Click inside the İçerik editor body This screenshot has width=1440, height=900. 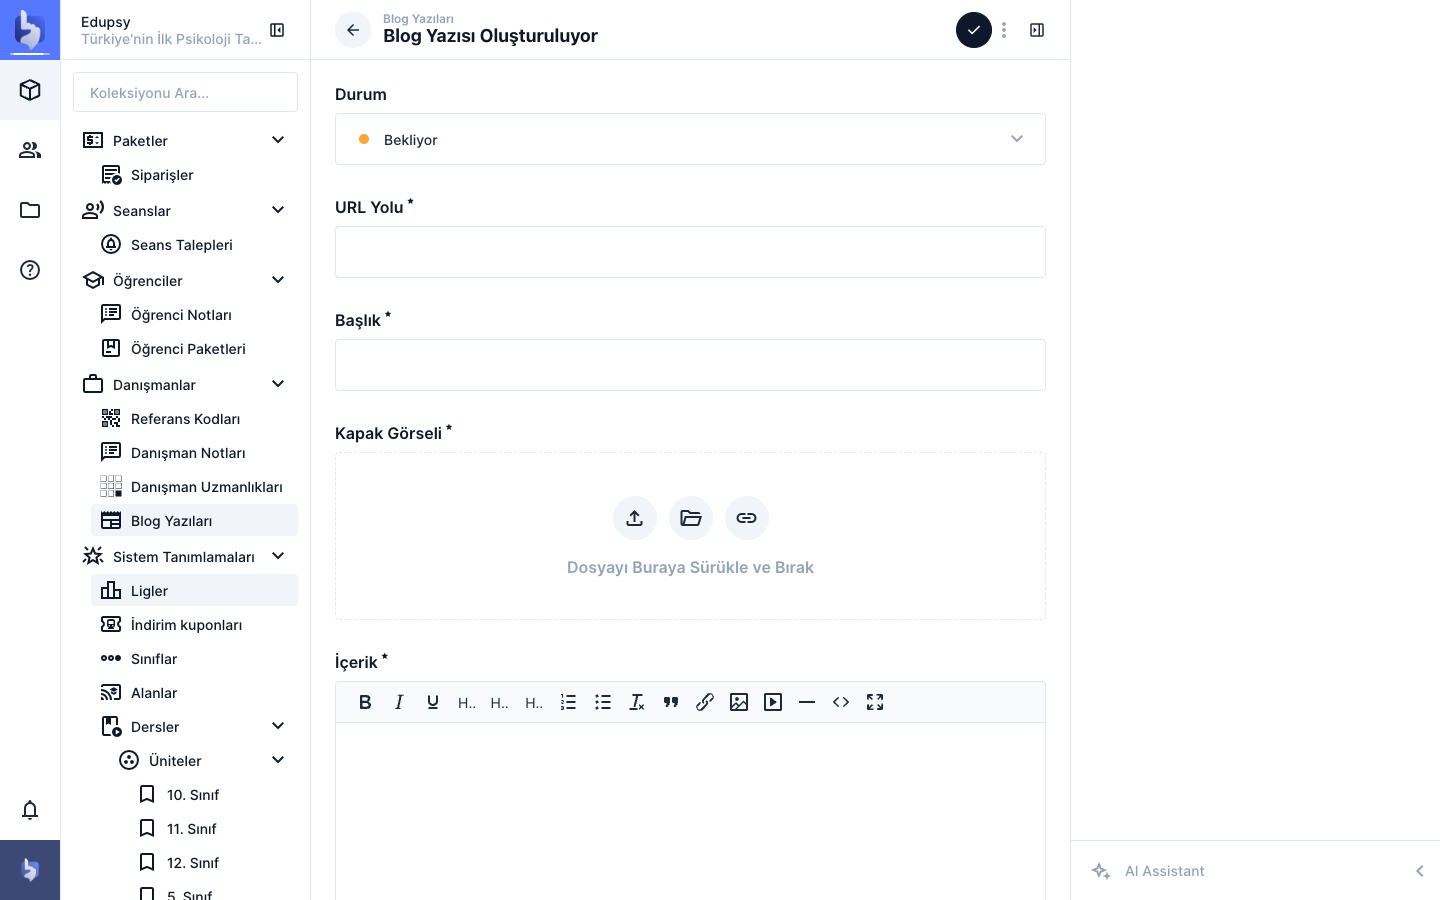pyautogui.click(x=690, y=811)
